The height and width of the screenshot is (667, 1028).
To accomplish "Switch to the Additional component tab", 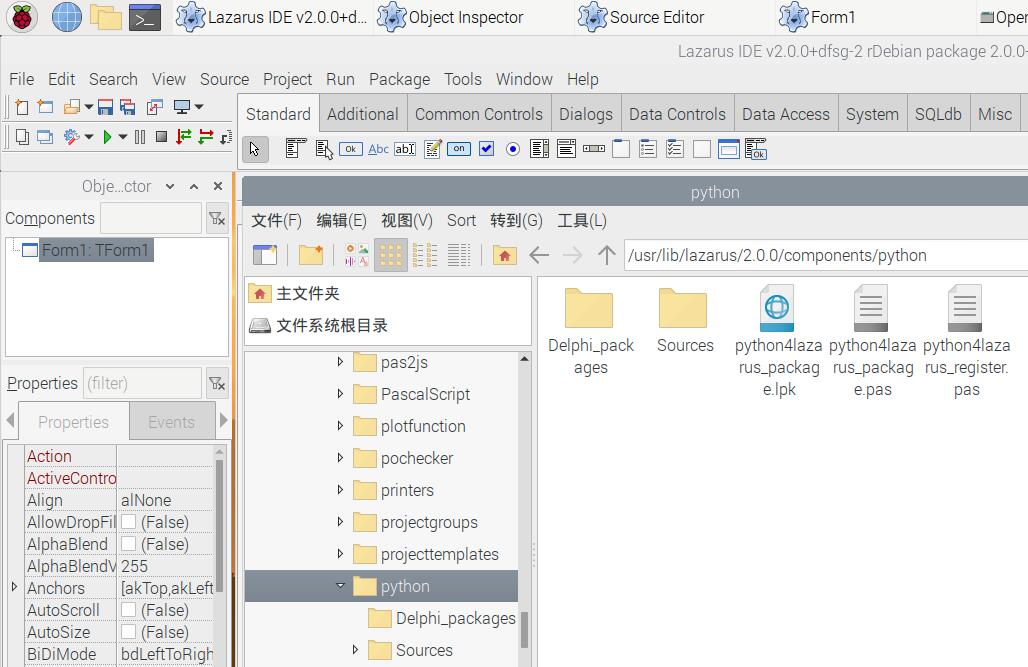I will (x=363, y=114).
